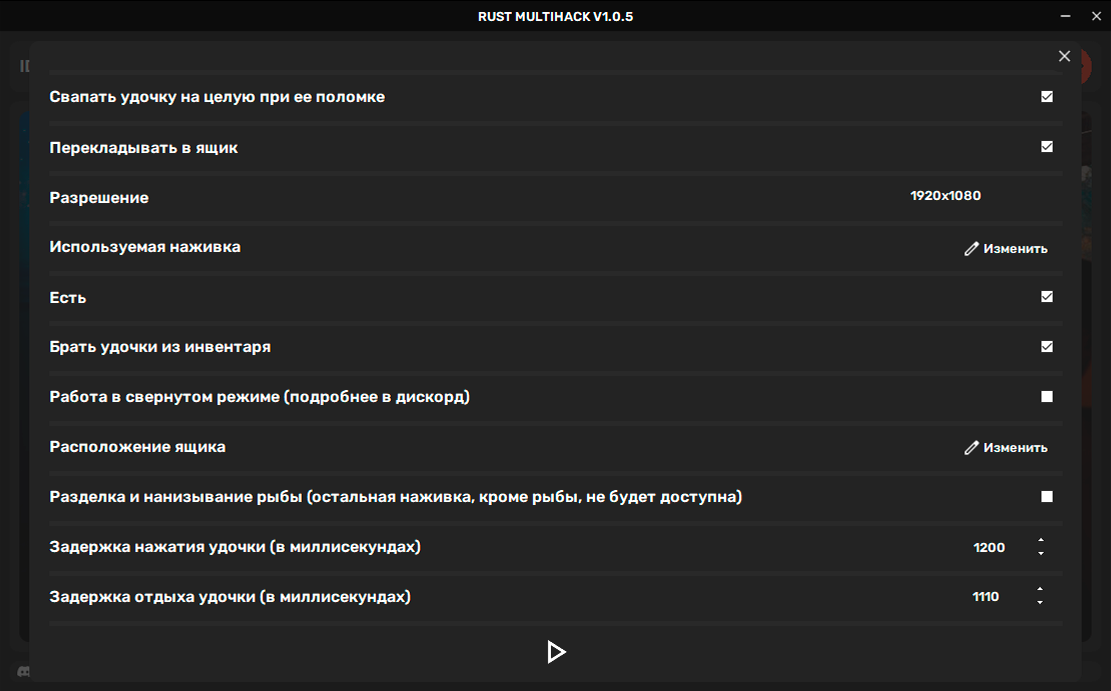
Task: Toggle the Свапать удочку на целую checkbox
Action: [x=1047, y=97]
